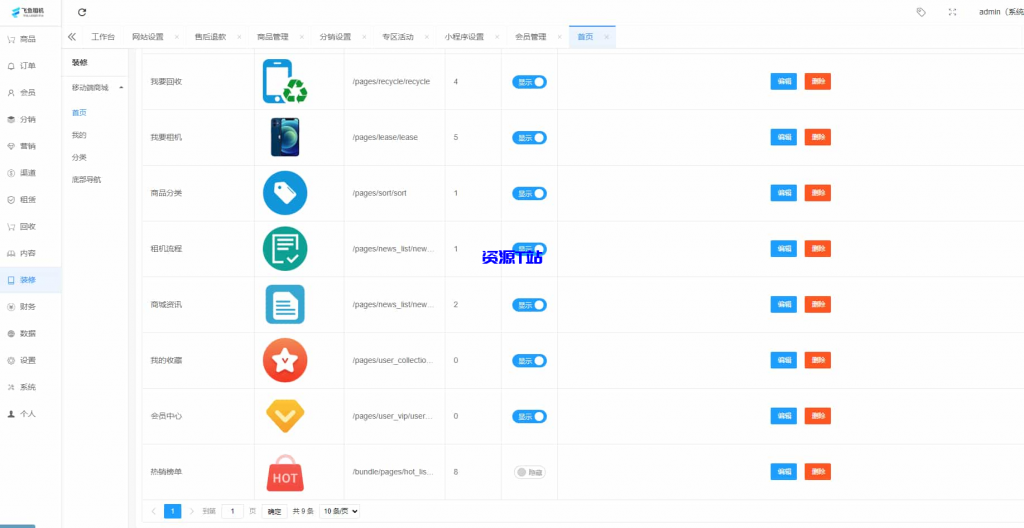Switch to 小程序设置 tab

[x=464, y=37]
